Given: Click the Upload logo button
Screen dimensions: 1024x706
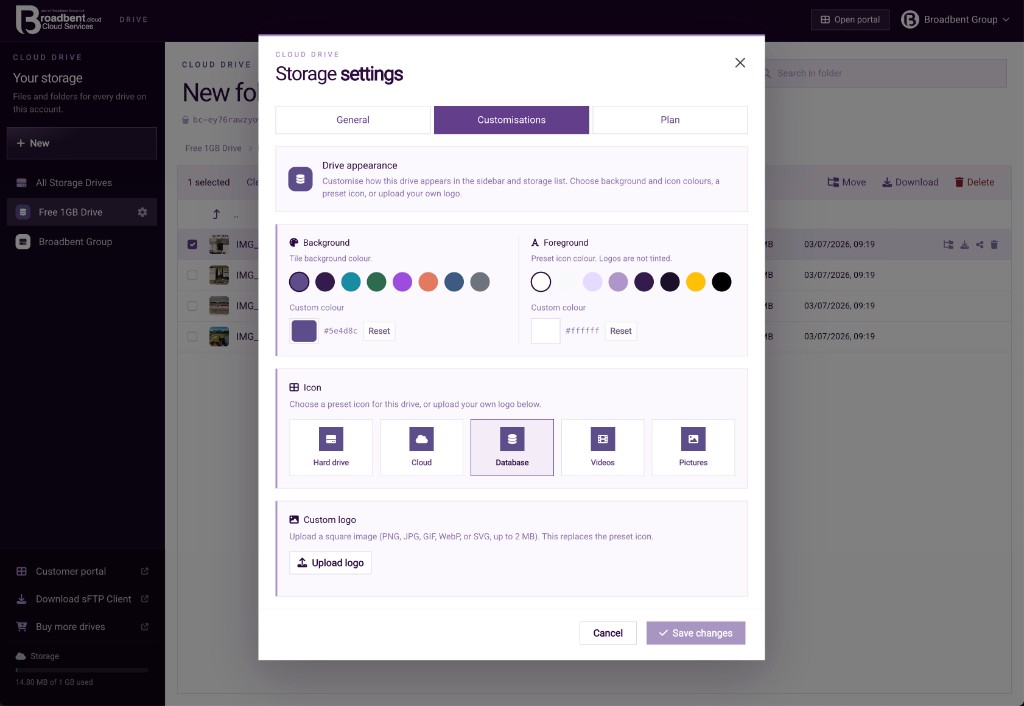Looking at the screenshot, I should click(330, 563).
